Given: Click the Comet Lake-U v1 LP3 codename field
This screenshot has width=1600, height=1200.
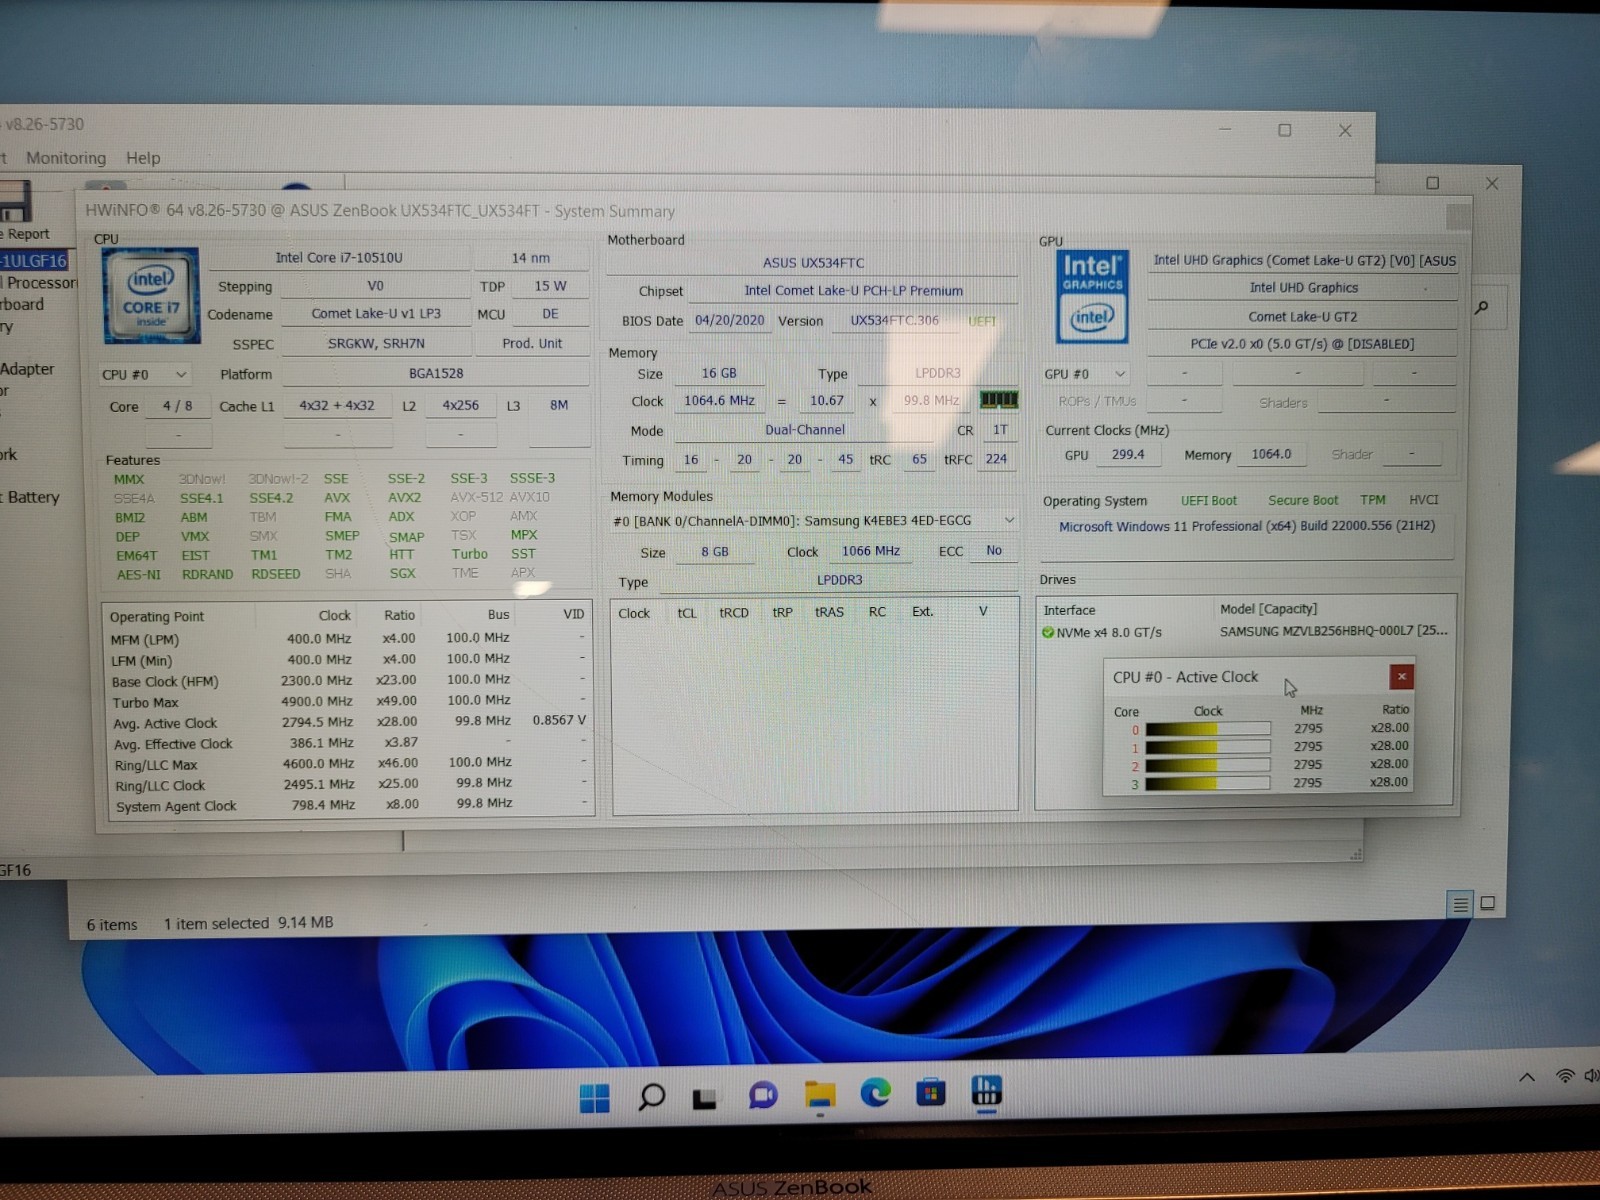Looking at the screenshot, I should 376,314.
